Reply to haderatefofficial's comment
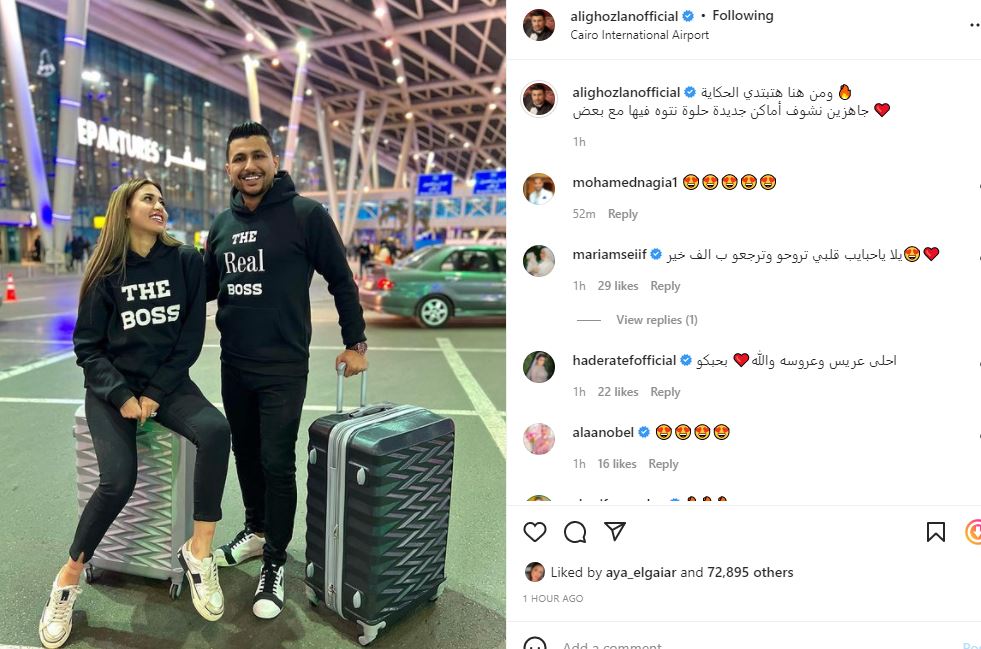Viewport: 981px width, 649px height. [x=665, y=392]
